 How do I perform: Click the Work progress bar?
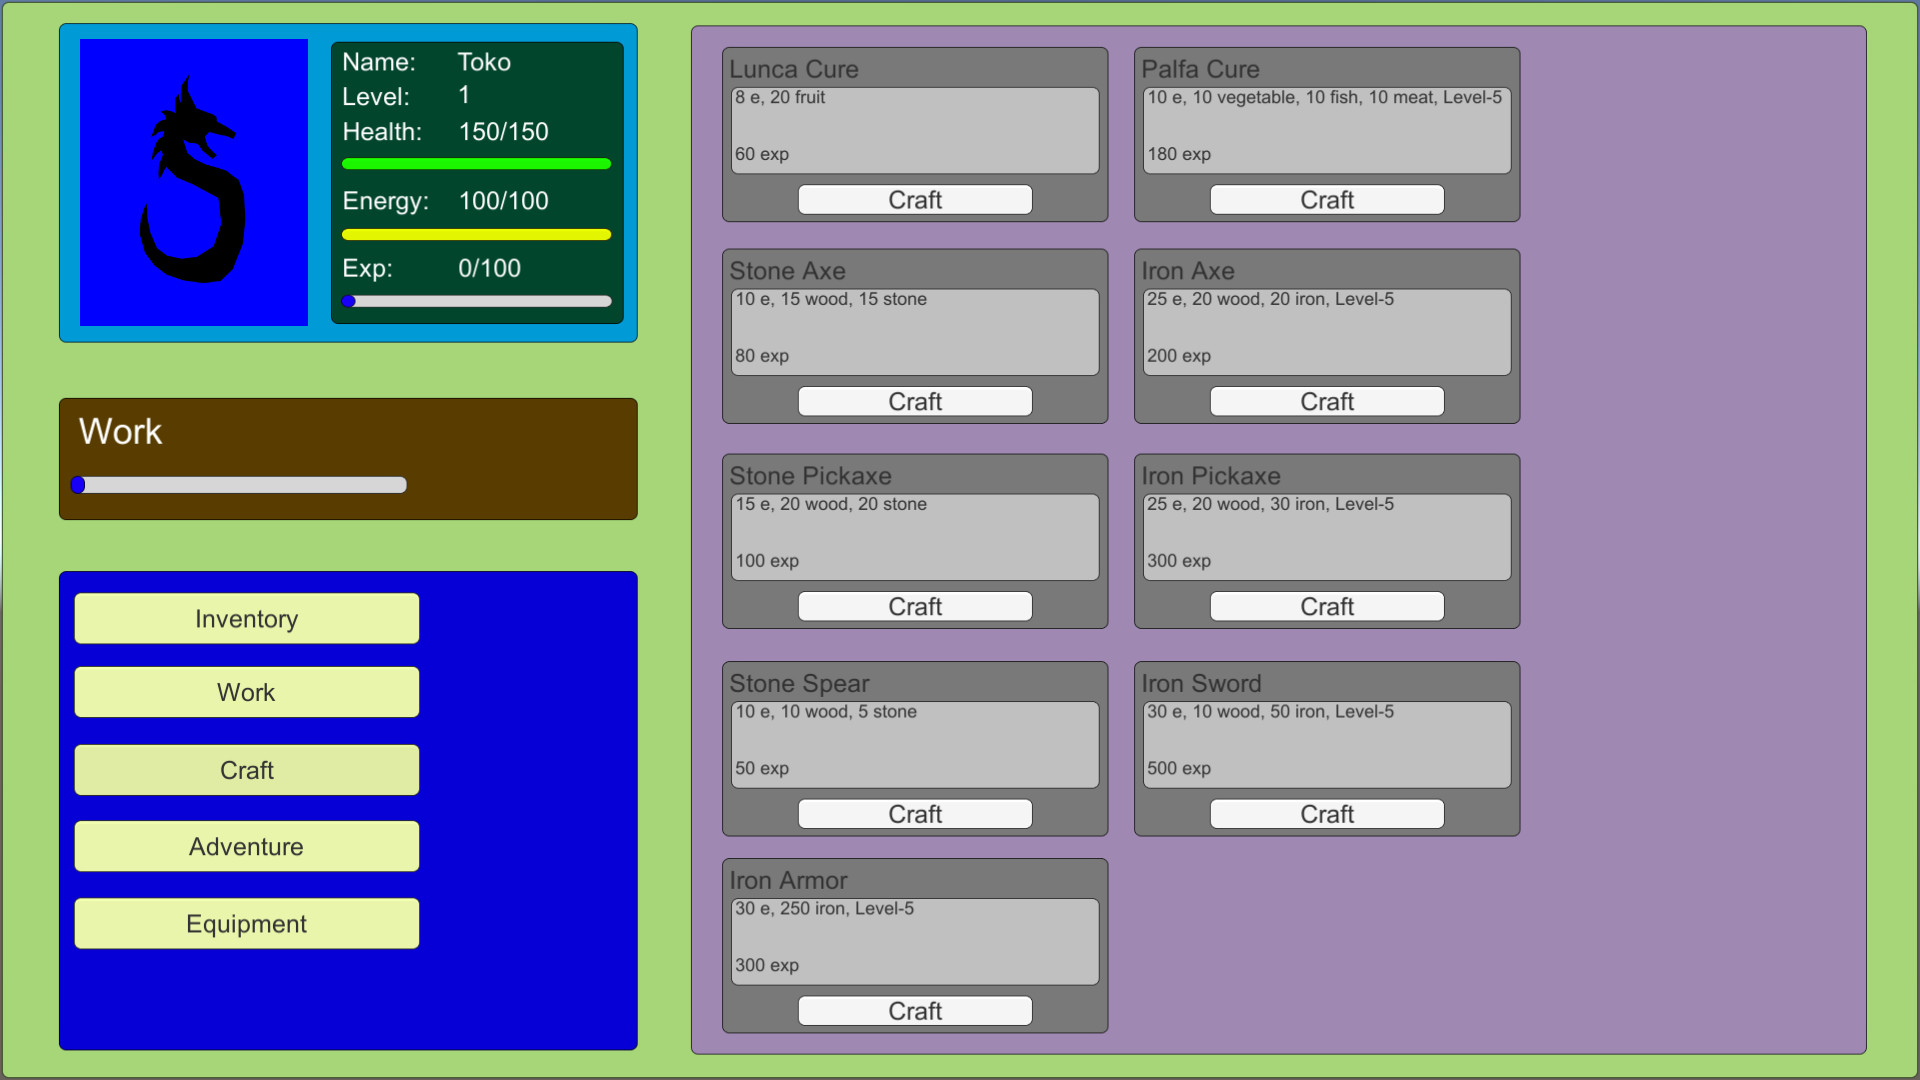tap(240, 485)
